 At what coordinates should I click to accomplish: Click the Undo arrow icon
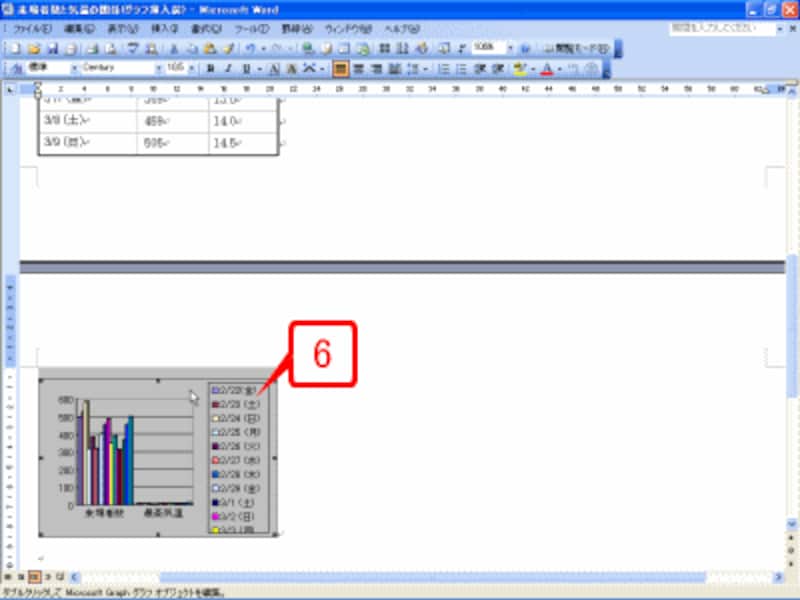[250, 48]
